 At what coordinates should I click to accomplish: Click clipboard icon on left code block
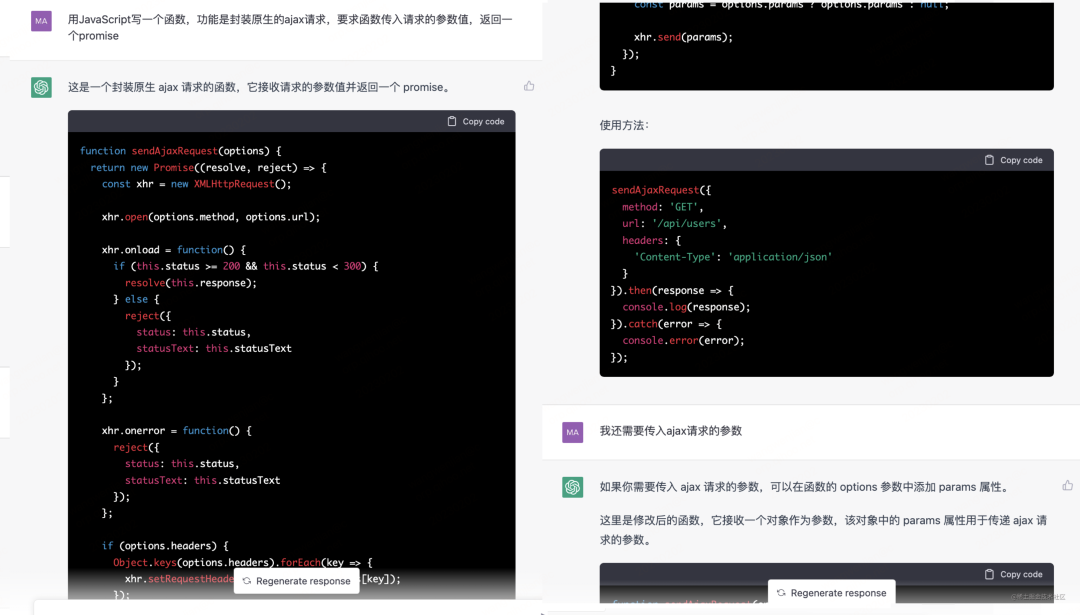pos(452,121)
